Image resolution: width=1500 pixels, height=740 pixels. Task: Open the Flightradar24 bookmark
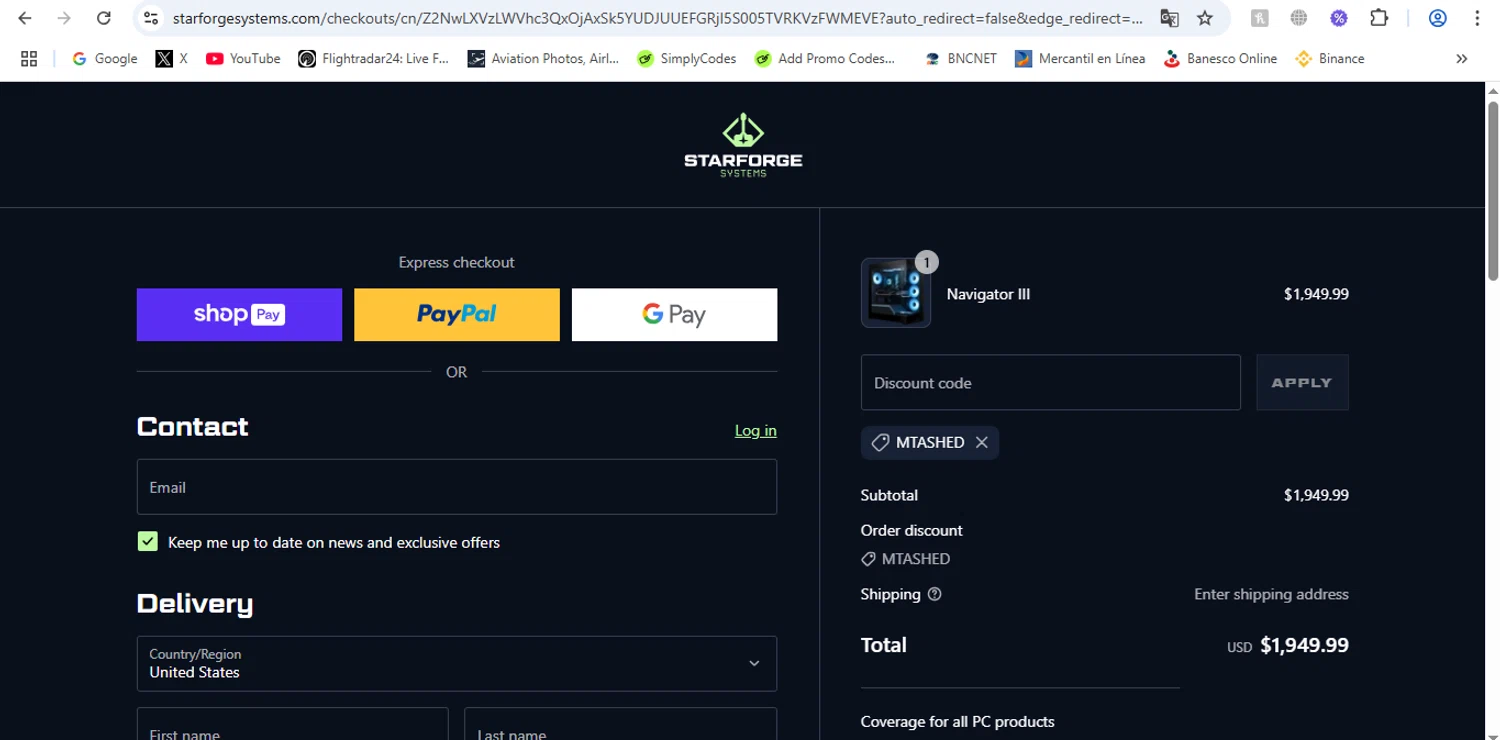(374, 59)
